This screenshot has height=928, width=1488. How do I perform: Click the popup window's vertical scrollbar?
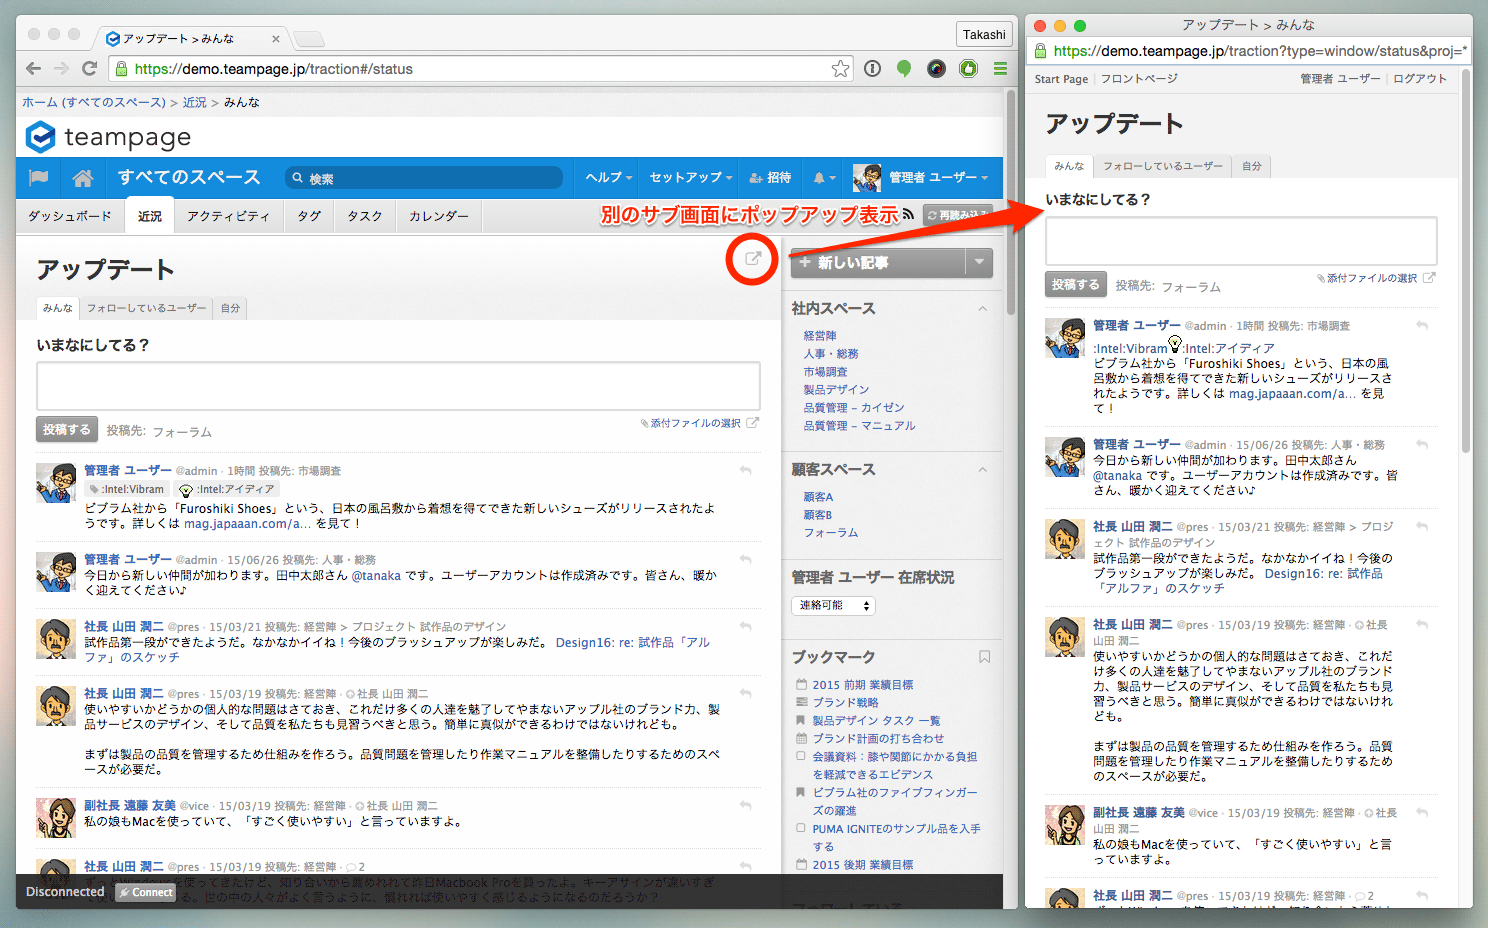[1466, 260]
